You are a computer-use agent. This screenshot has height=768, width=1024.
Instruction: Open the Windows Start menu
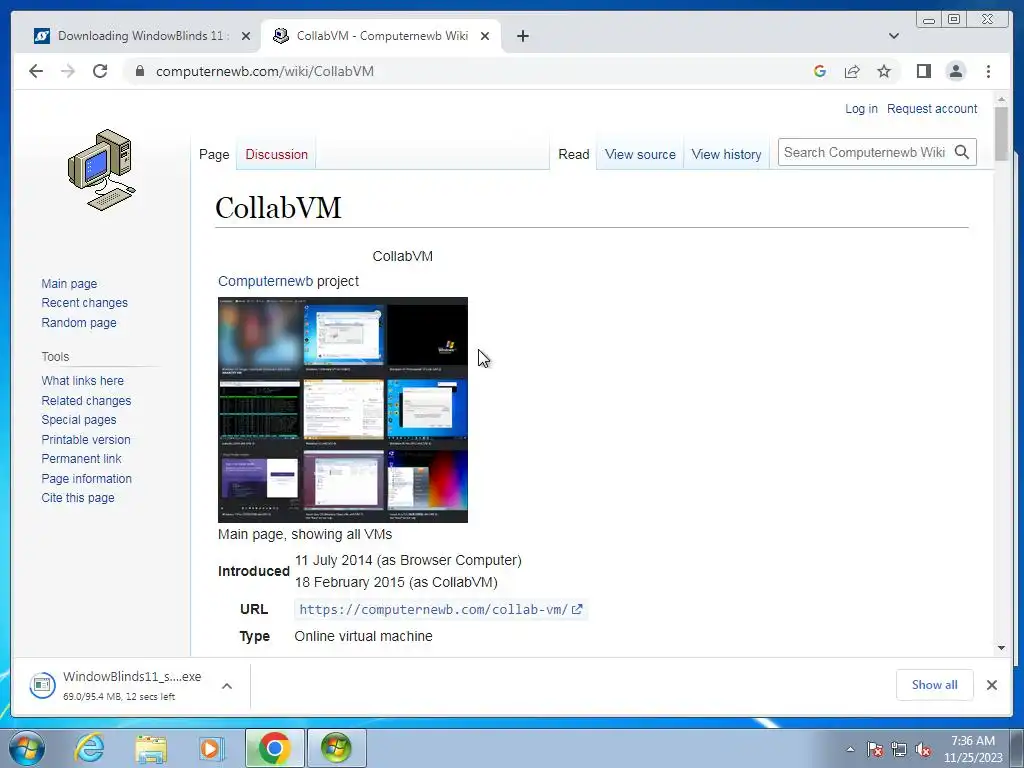pos(27,748)
